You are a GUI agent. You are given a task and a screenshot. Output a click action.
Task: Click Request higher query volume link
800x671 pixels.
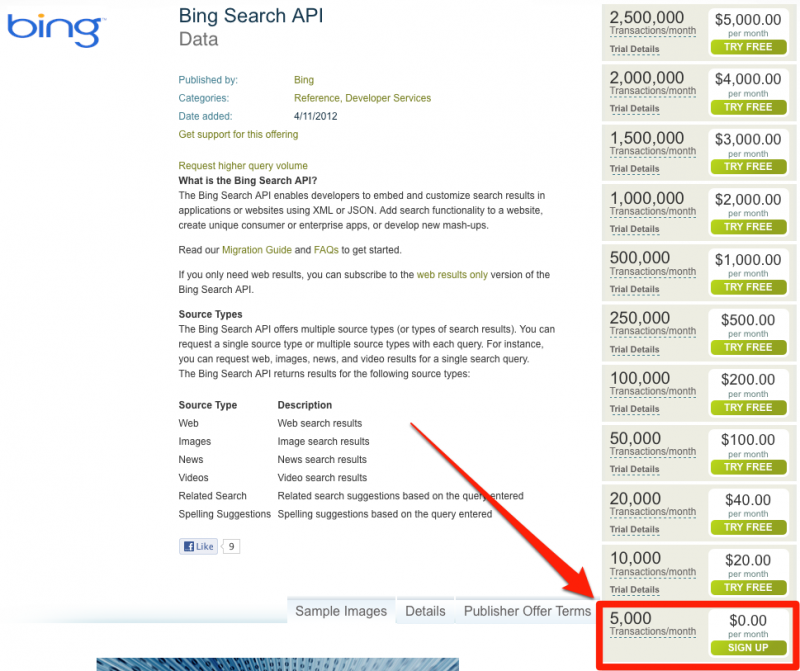click(x=243, y=166)
